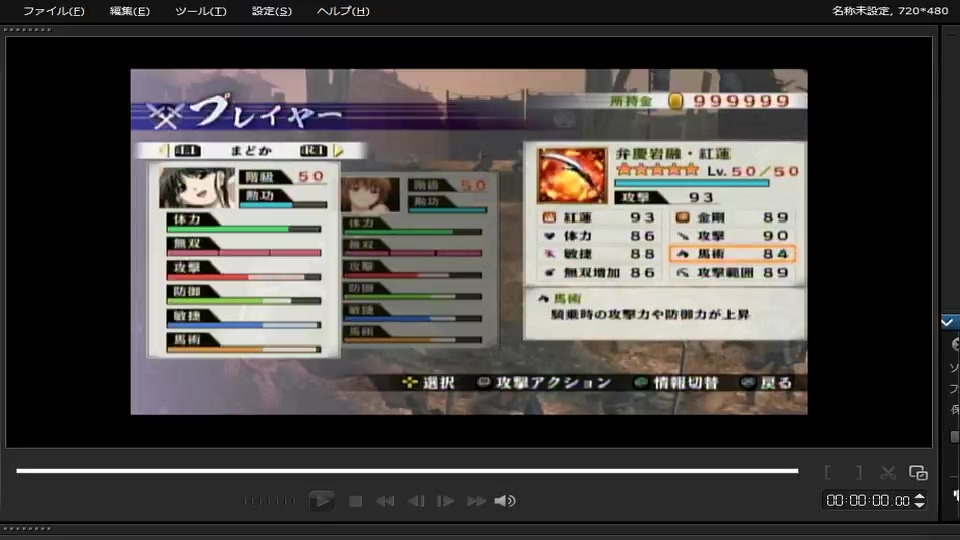Image resolution: width=960 pixels, height=540 pixels.
Task: Click 999999 gold amount in the preview
Action: coord(741,101)
